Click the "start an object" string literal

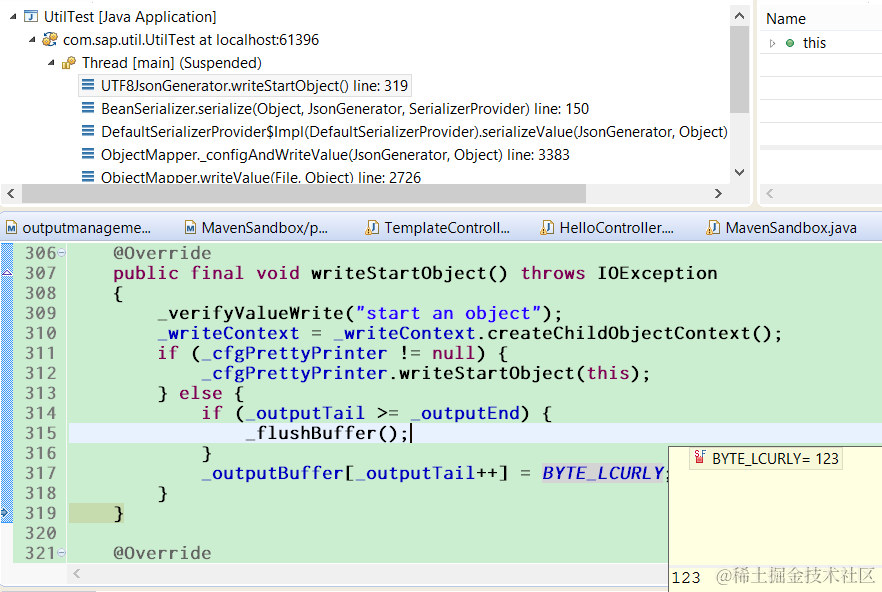click(x=448, y=313)
